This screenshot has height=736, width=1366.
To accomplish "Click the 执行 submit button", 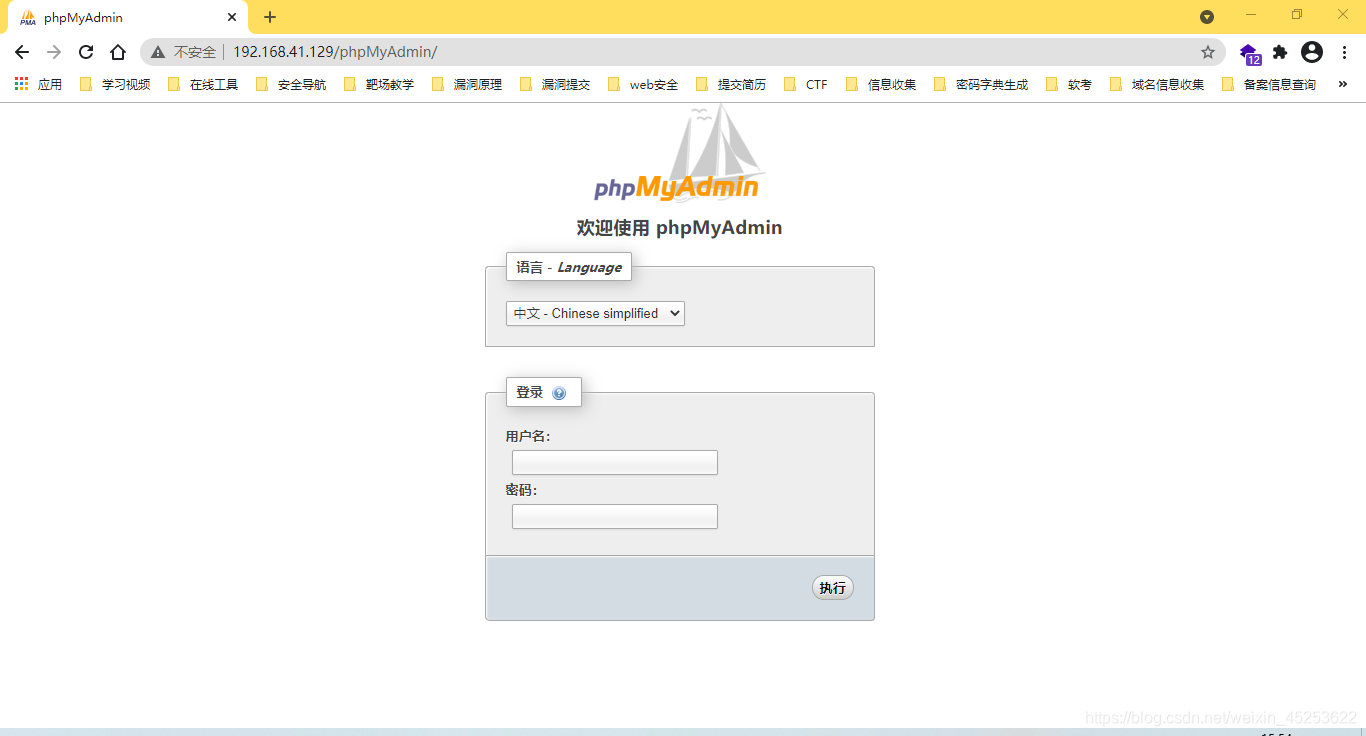I will [x=833, y=588].
